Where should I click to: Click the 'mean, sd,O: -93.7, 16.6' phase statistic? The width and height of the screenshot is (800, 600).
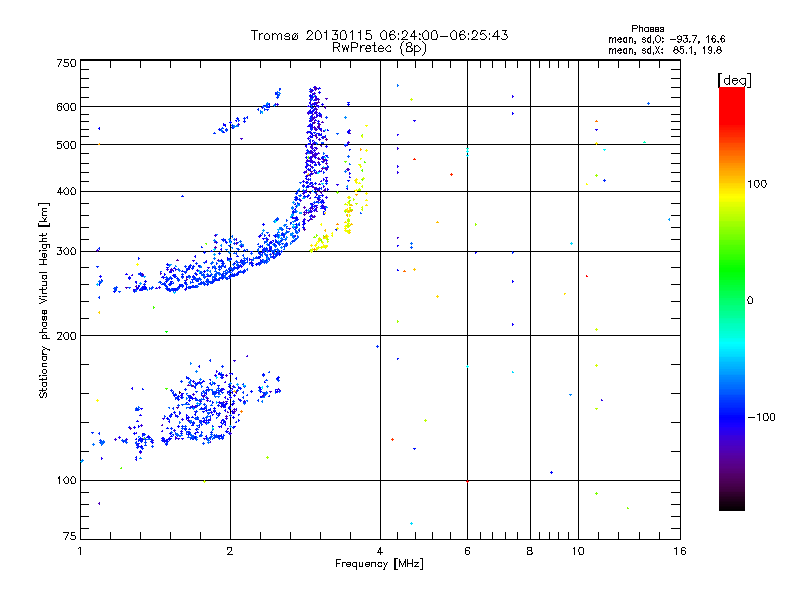coord(666,40)
